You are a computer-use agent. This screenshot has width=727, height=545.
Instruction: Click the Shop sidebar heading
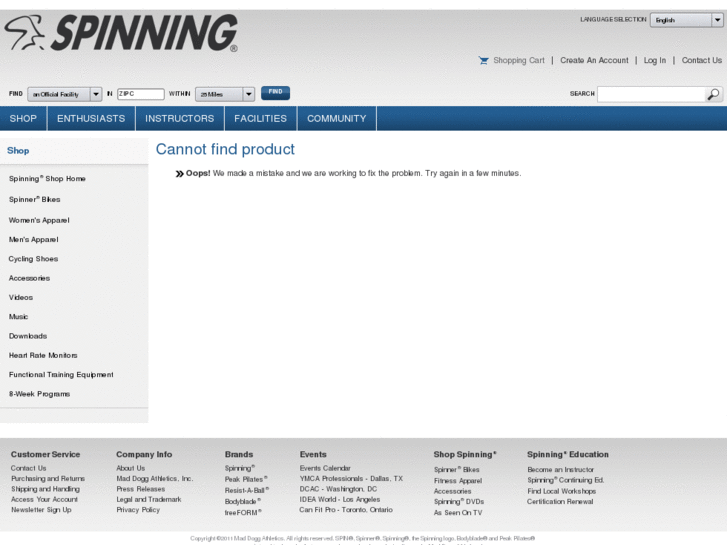(18, 151)
